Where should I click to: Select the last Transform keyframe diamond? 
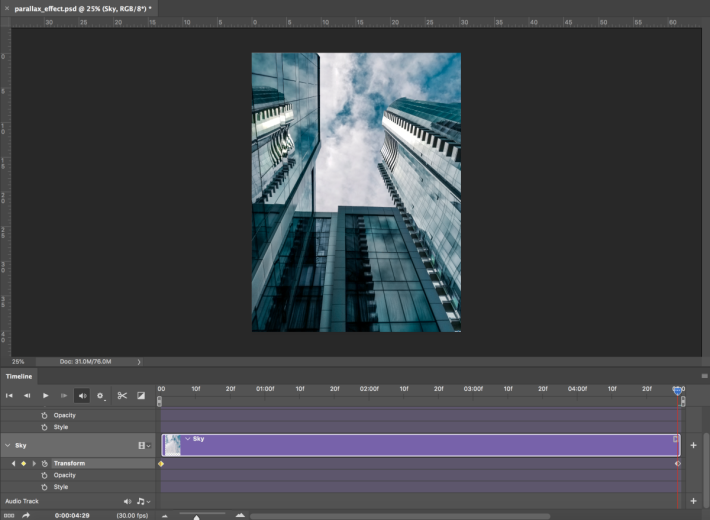tap(678, 463)
